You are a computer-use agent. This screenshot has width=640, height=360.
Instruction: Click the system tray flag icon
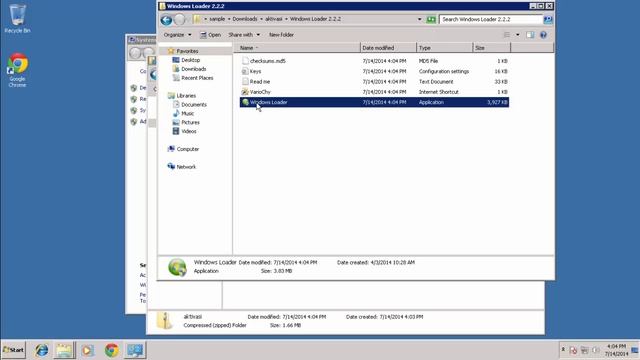(x=573, y=351)
